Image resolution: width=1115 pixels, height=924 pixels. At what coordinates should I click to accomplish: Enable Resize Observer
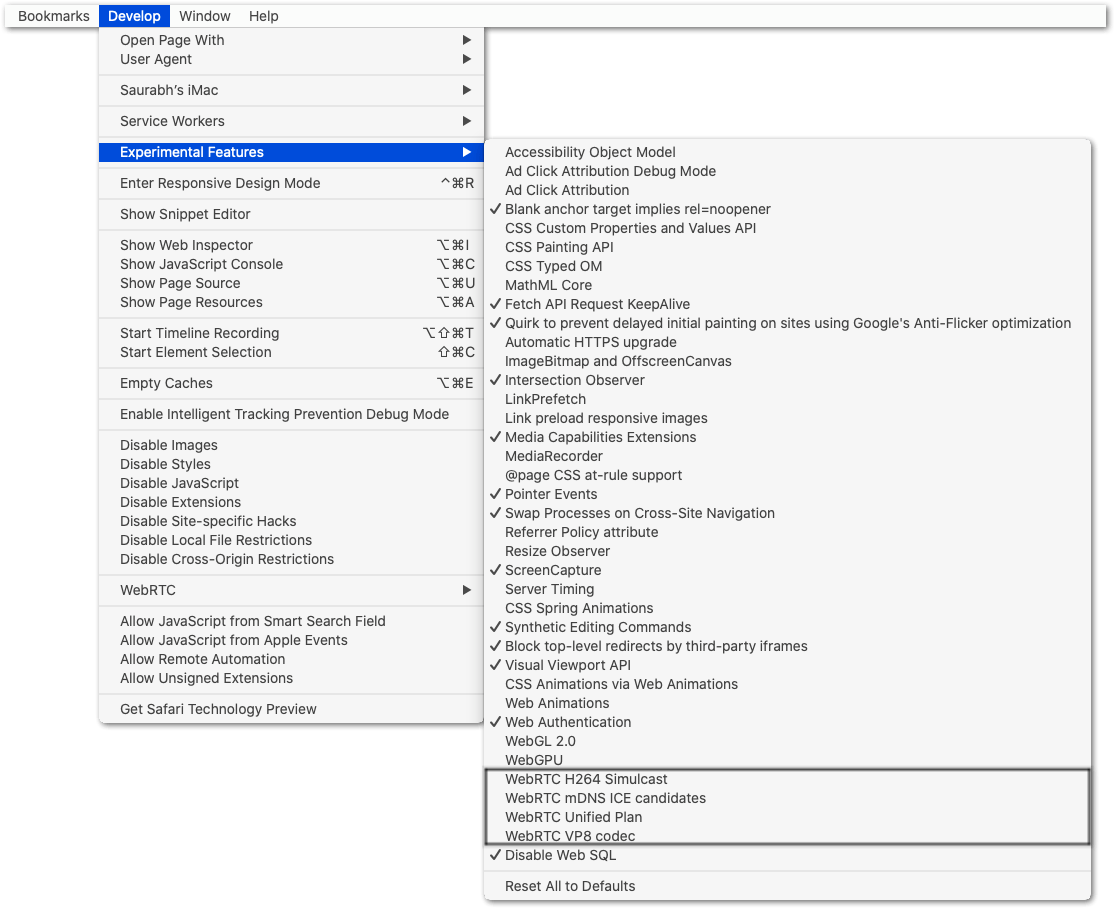[787, 552]
